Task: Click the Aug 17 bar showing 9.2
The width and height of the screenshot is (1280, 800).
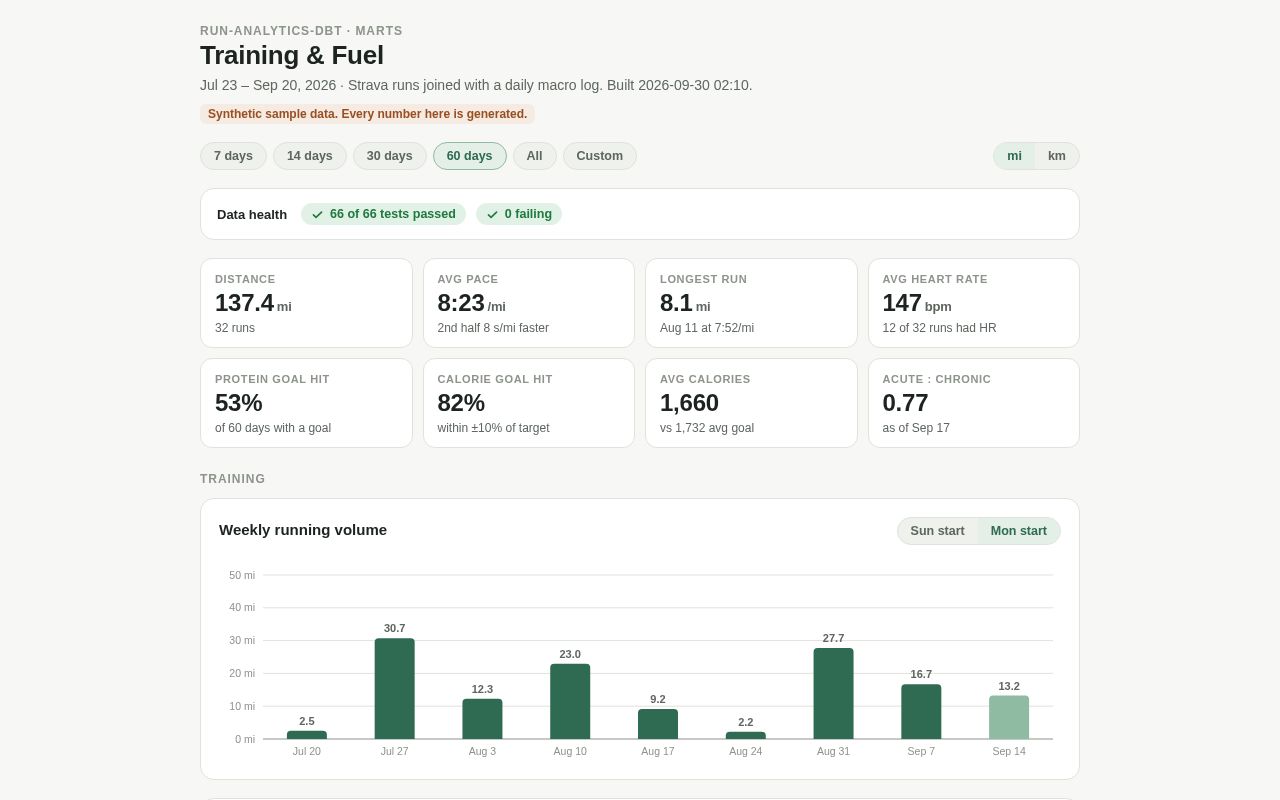Action: point(658,724)
